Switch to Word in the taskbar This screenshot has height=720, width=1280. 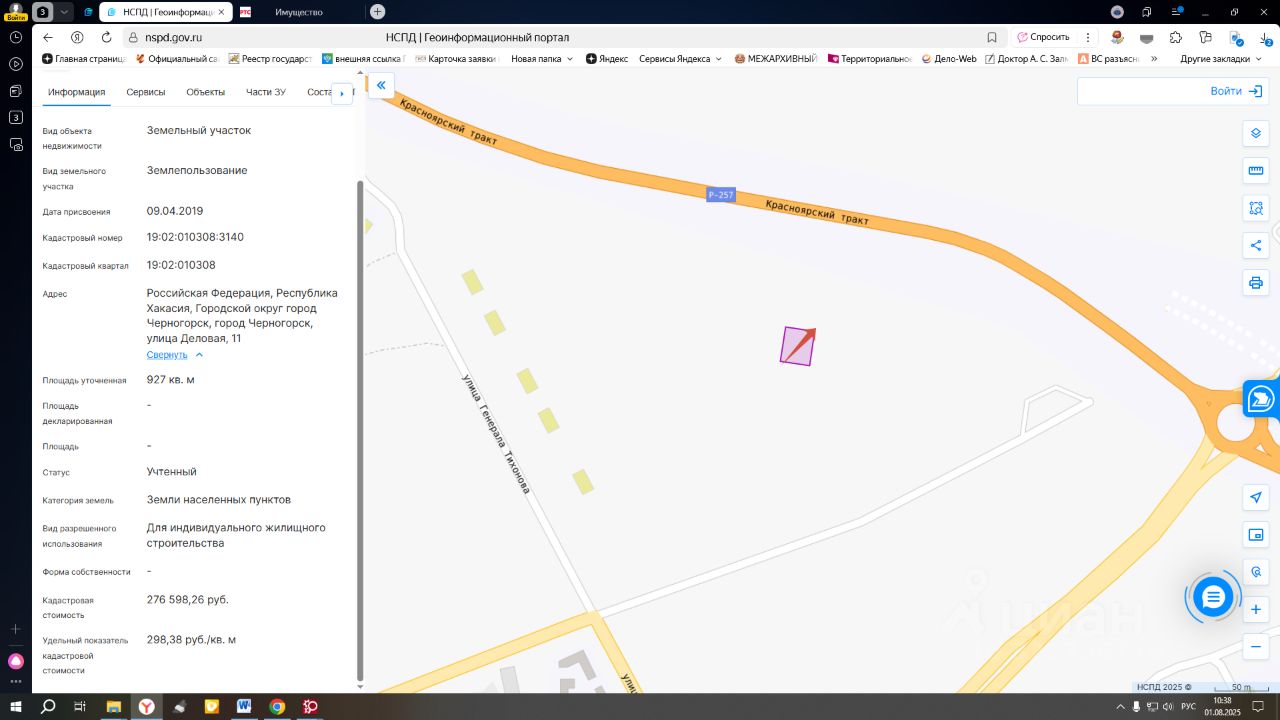click(244, 706)
